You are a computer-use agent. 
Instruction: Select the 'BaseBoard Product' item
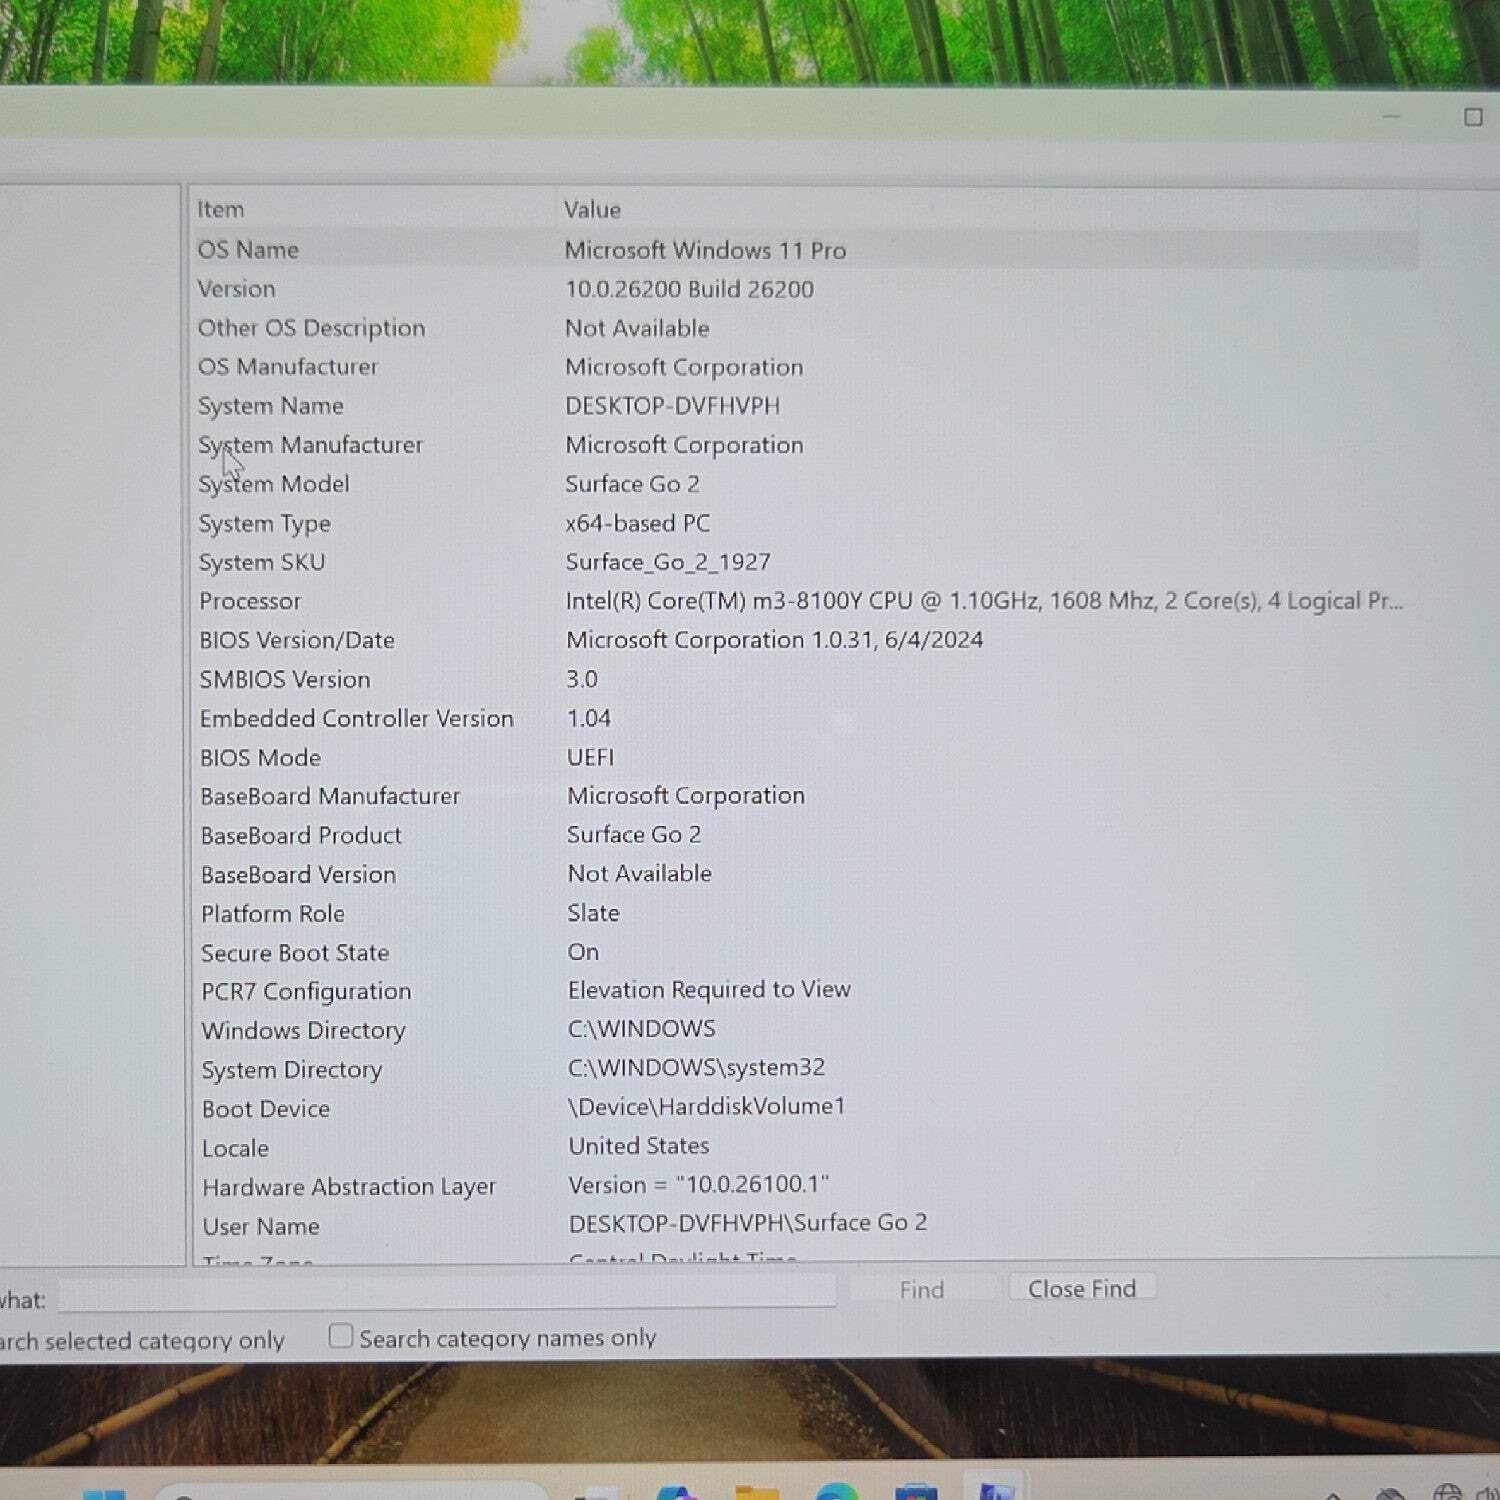click(x=301, y=836)
